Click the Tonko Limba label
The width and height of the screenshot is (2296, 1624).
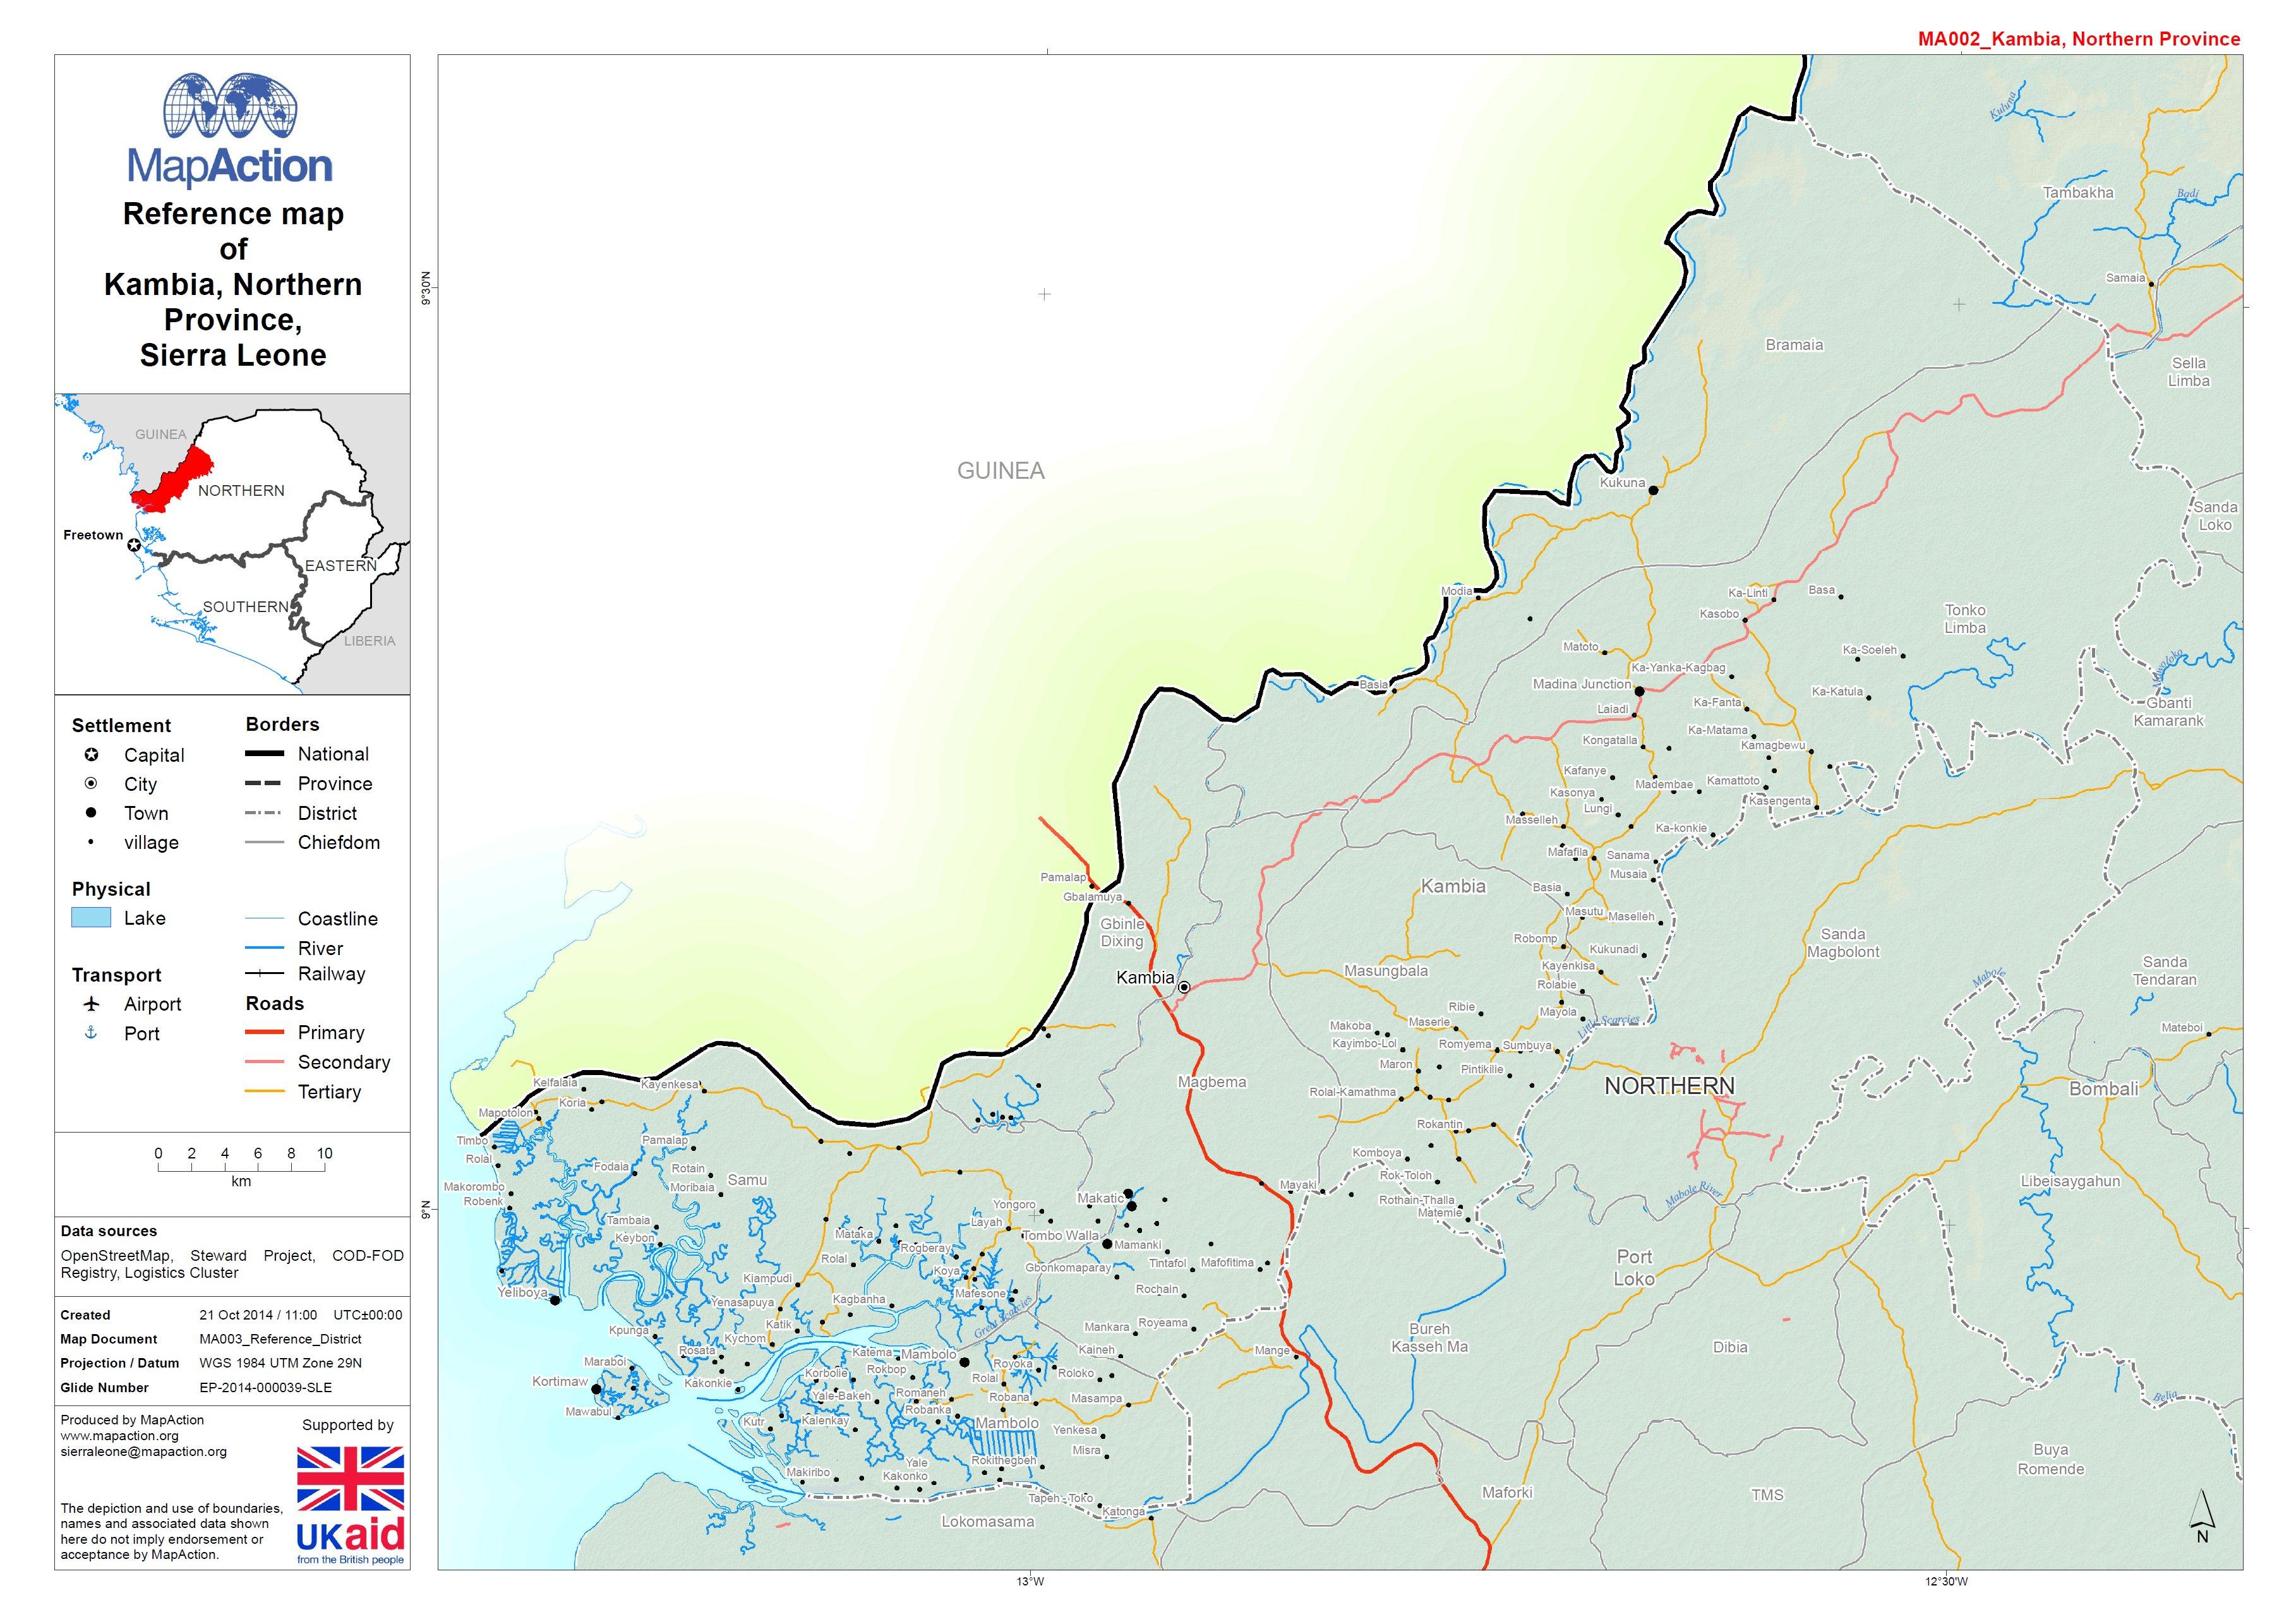pos(1965,619)
